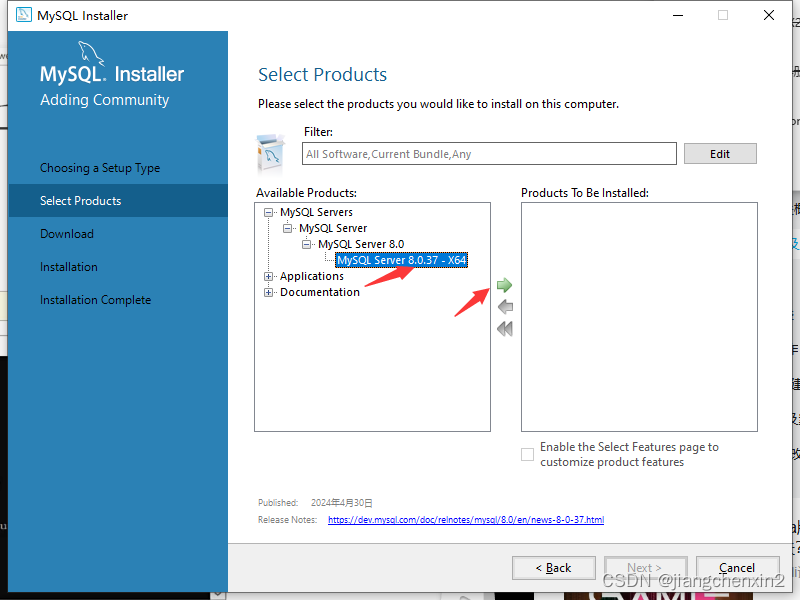
Task: Click the Cancel button
Action: (x=737, y=568)
